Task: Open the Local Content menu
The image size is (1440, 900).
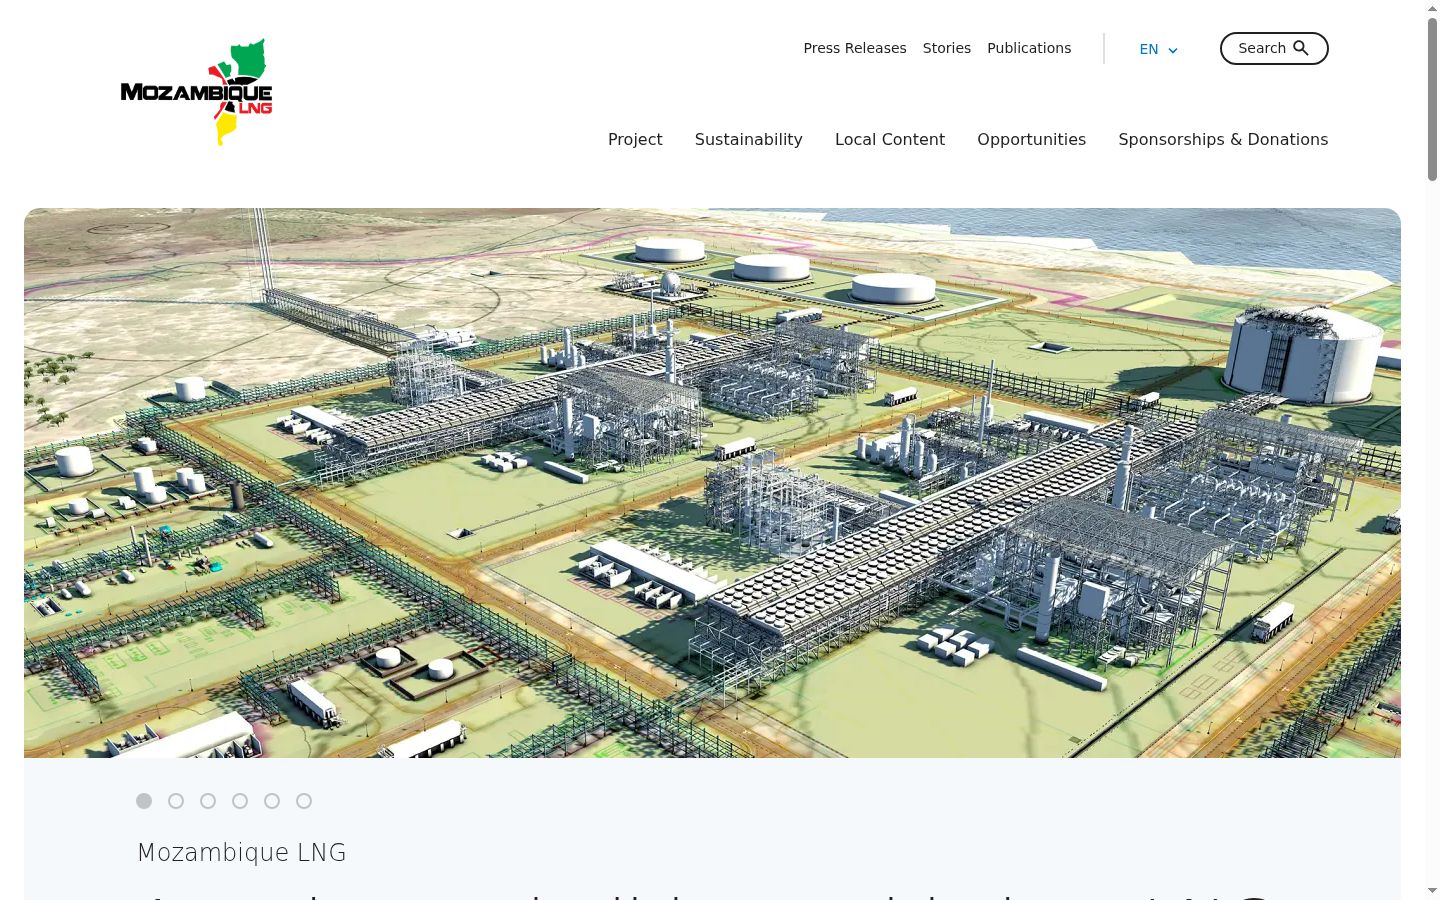Action: point(890,139)
